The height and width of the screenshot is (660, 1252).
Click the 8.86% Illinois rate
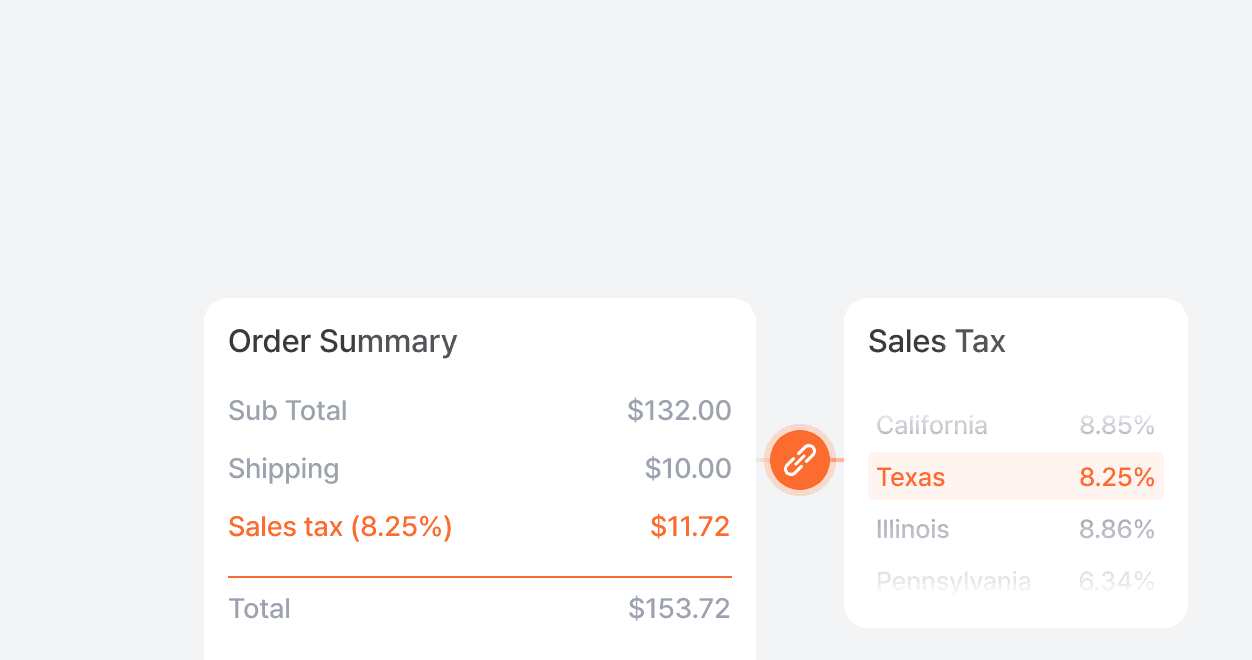pos(1117,529)
